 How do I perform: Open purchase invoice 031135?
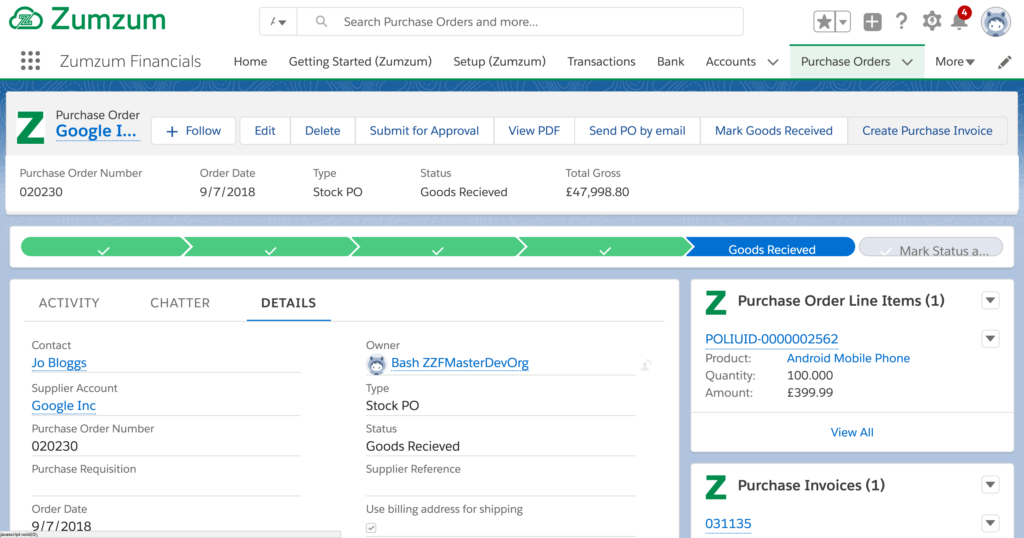(728, 524)
